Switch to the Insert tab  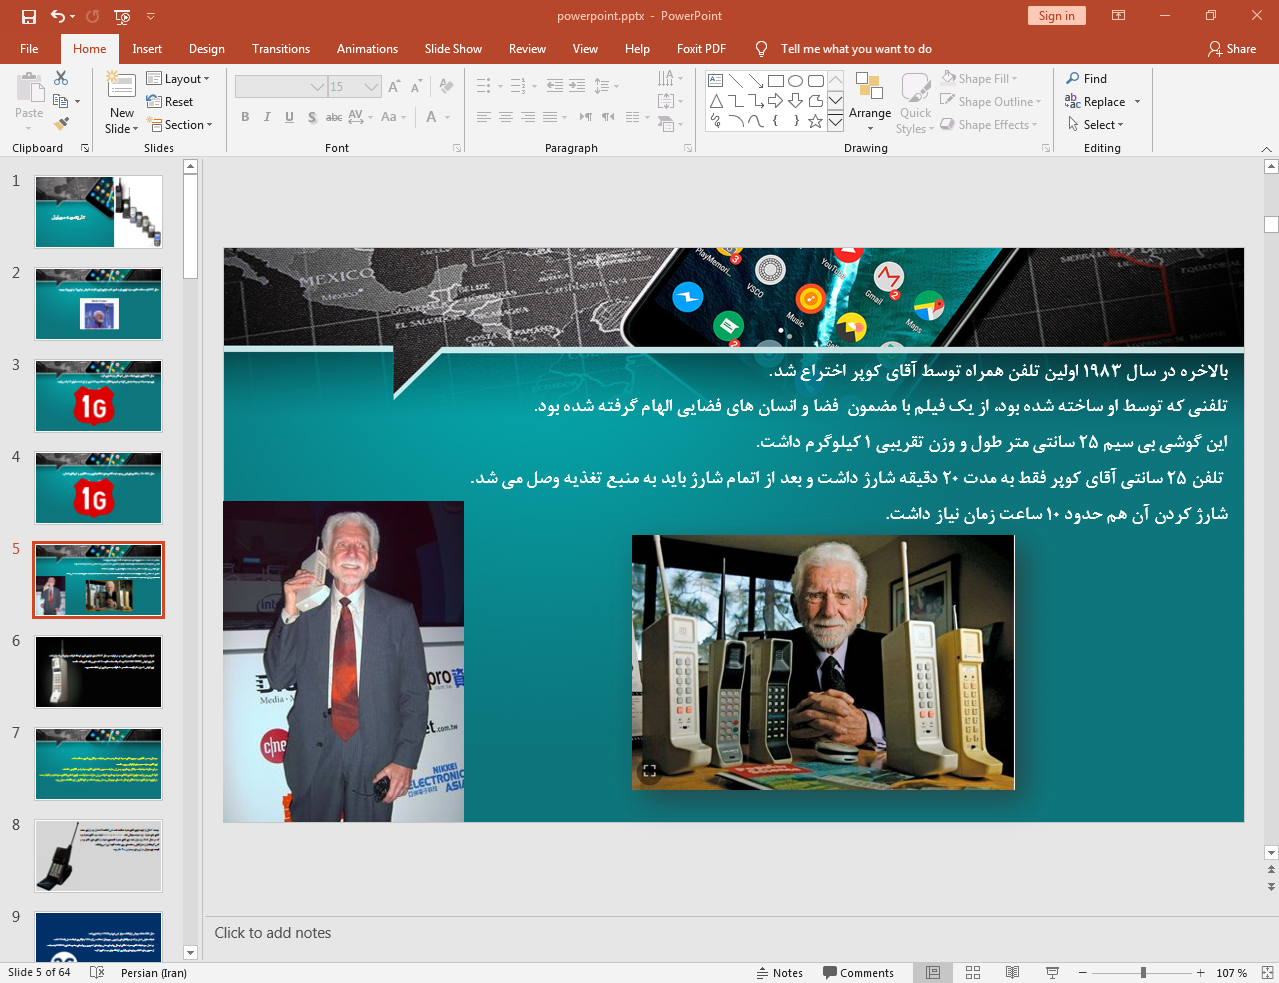pos(147,48)
